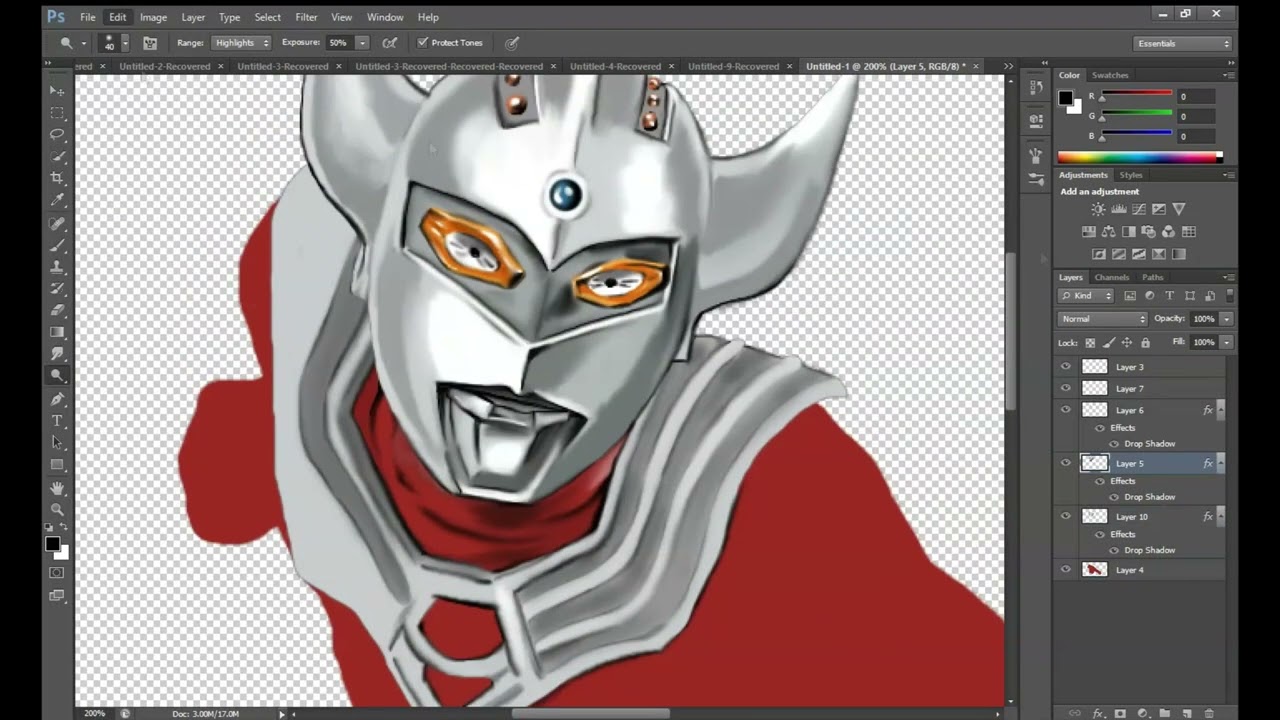This screenshot has height=720, width=1280.
Task: Click the color spectrum ramp bar
Action: [x=1140, y=157]
